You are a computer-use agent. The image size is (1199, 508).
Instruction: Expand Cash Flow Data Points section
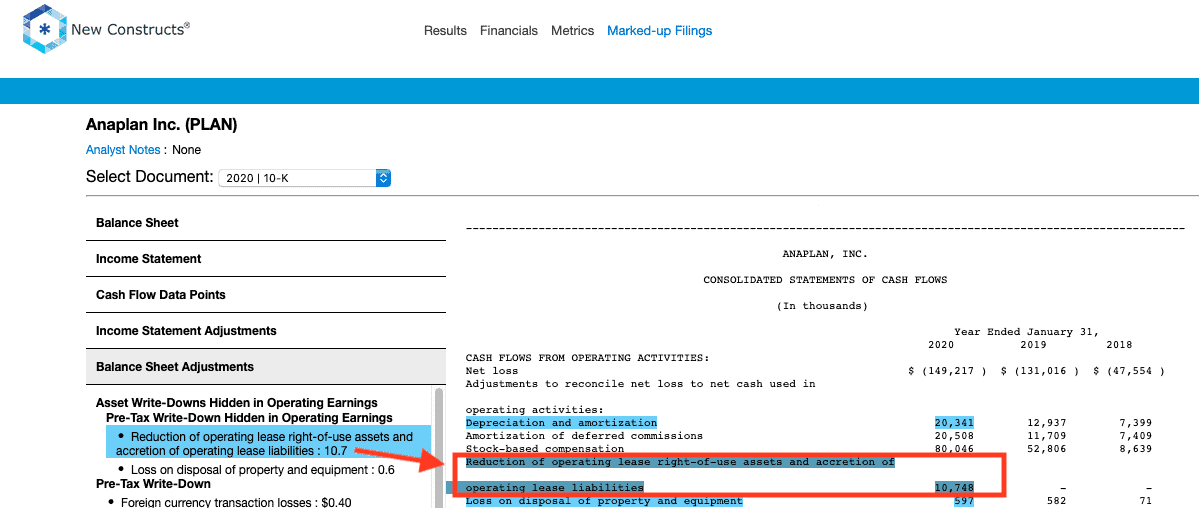click(x=265, y=295)
